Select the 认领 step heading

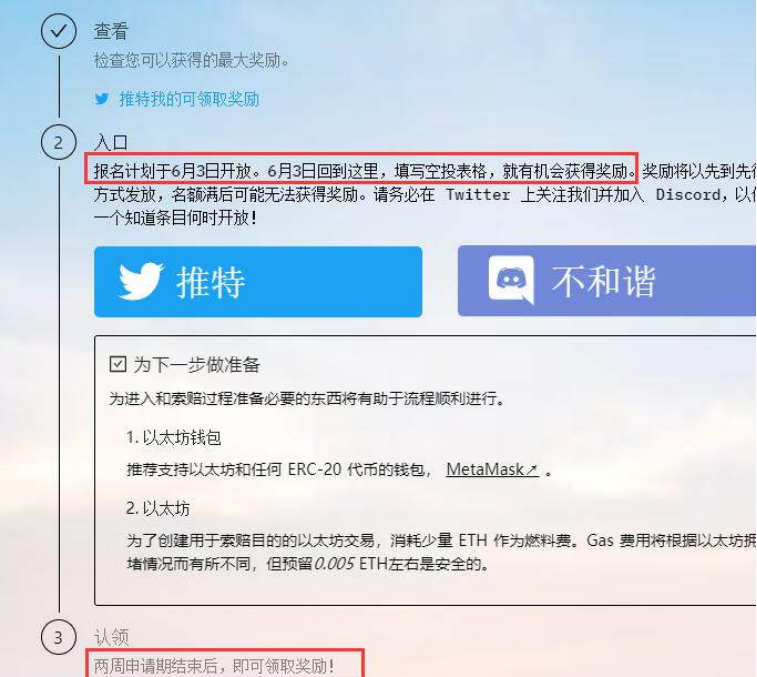(111, 637)
